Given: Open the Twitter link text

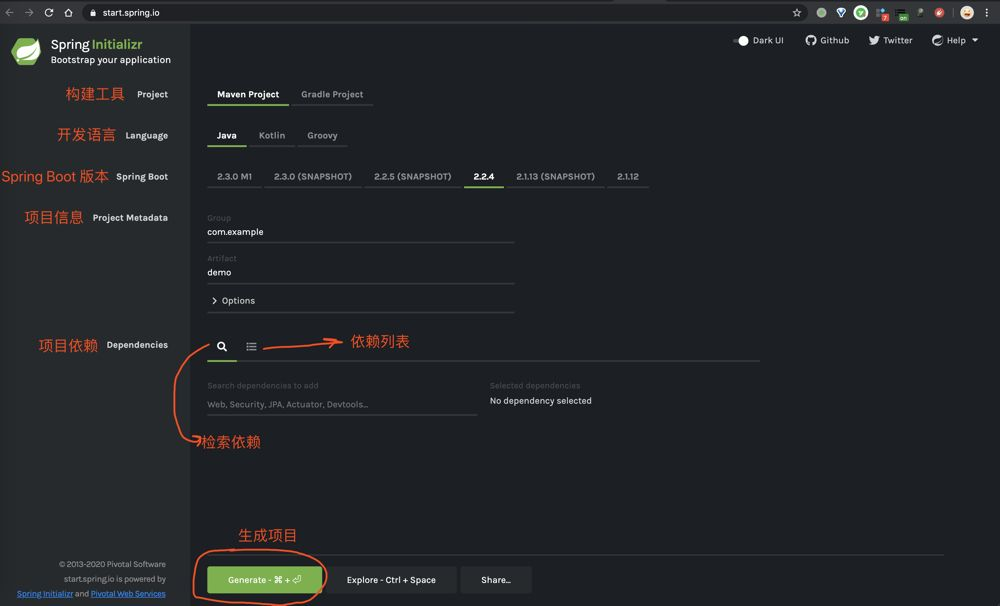Looking at the screenshot, I should 897,40.
